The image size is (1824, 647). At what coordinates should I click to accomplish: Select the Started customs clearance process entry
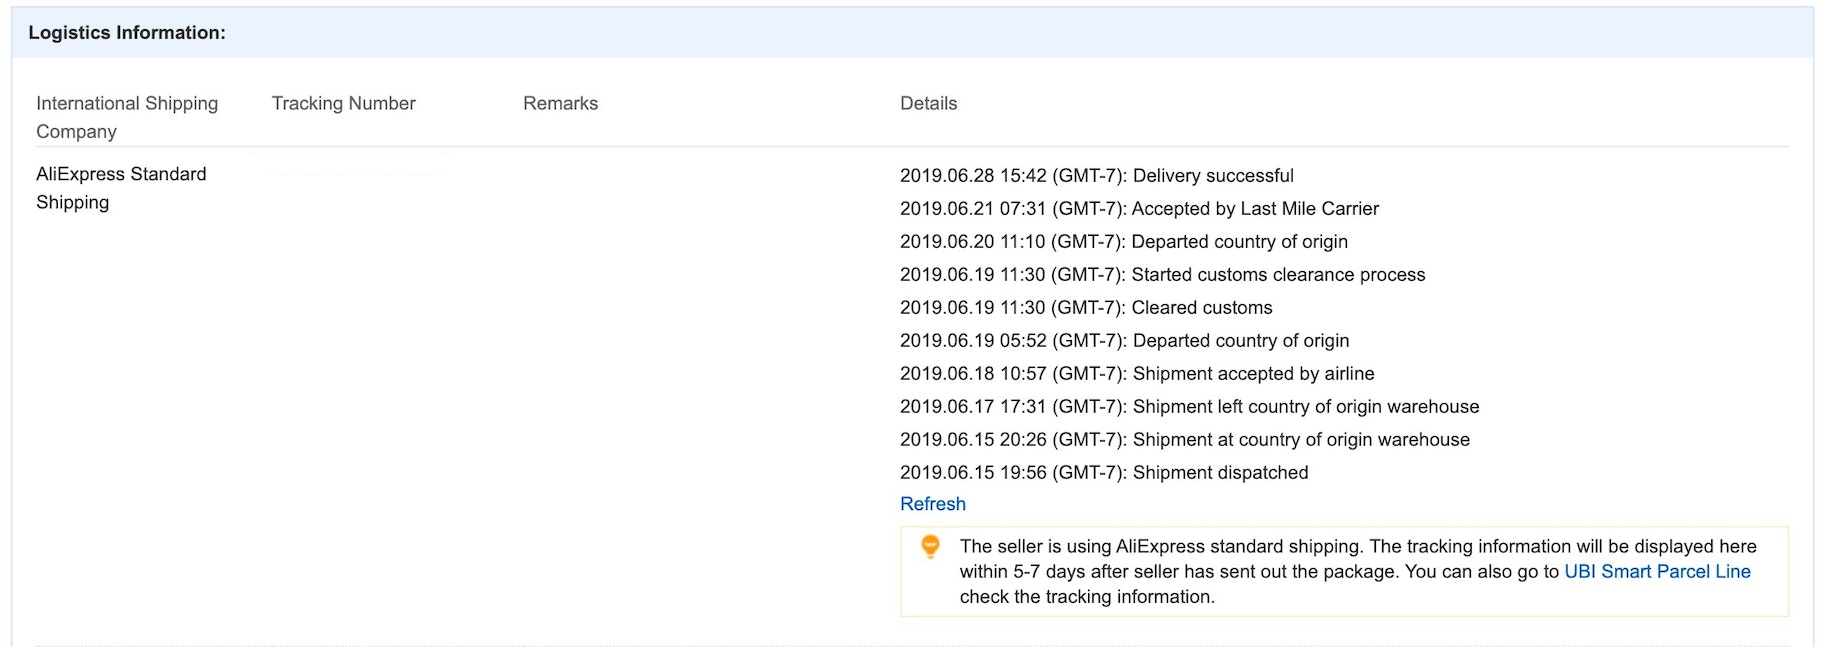[x=1162, y=275]
